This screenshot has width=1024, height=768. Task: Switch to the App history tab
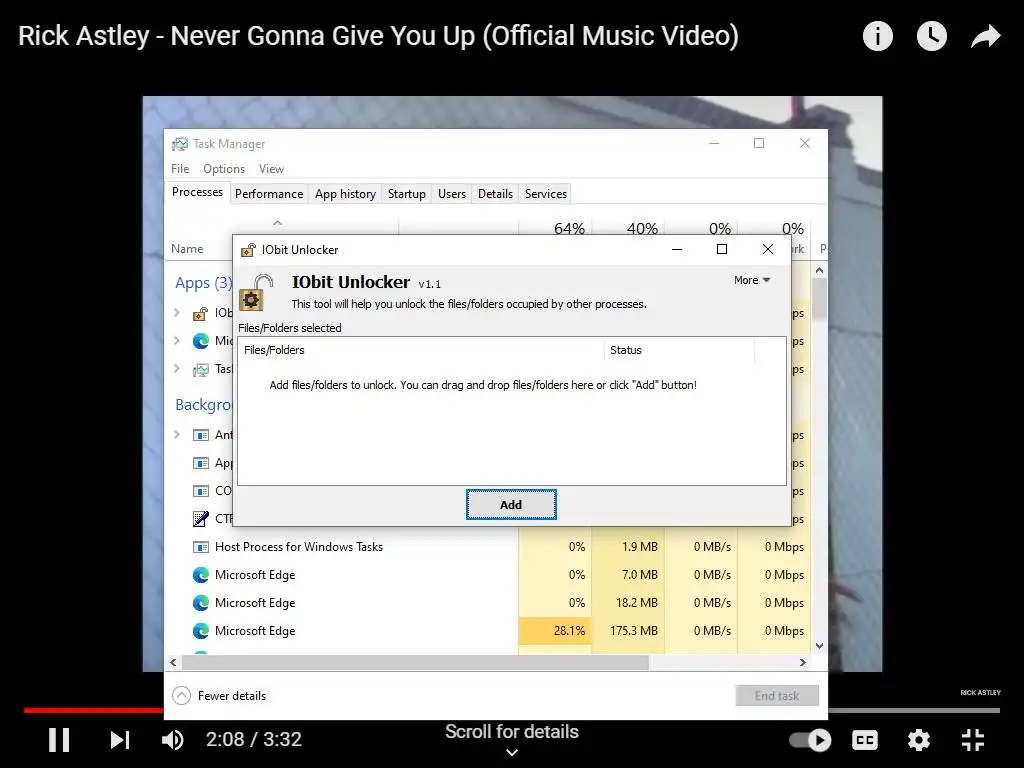pyautogui.click(x=345, y=194)
